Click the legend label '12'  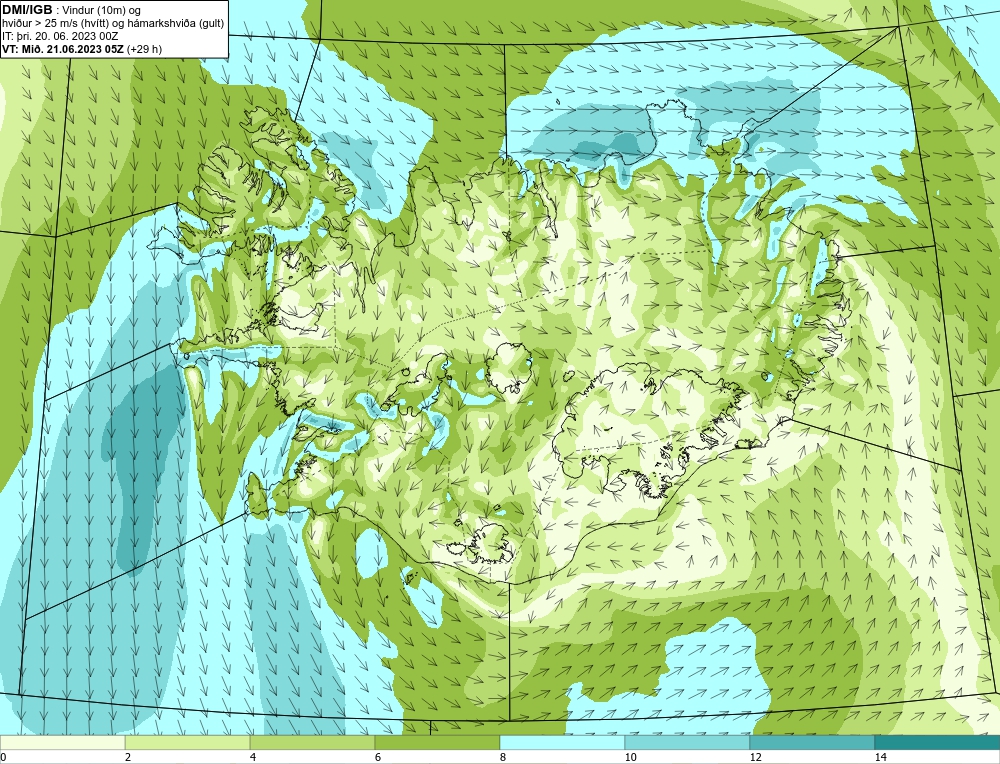click(x=756, y=757)
